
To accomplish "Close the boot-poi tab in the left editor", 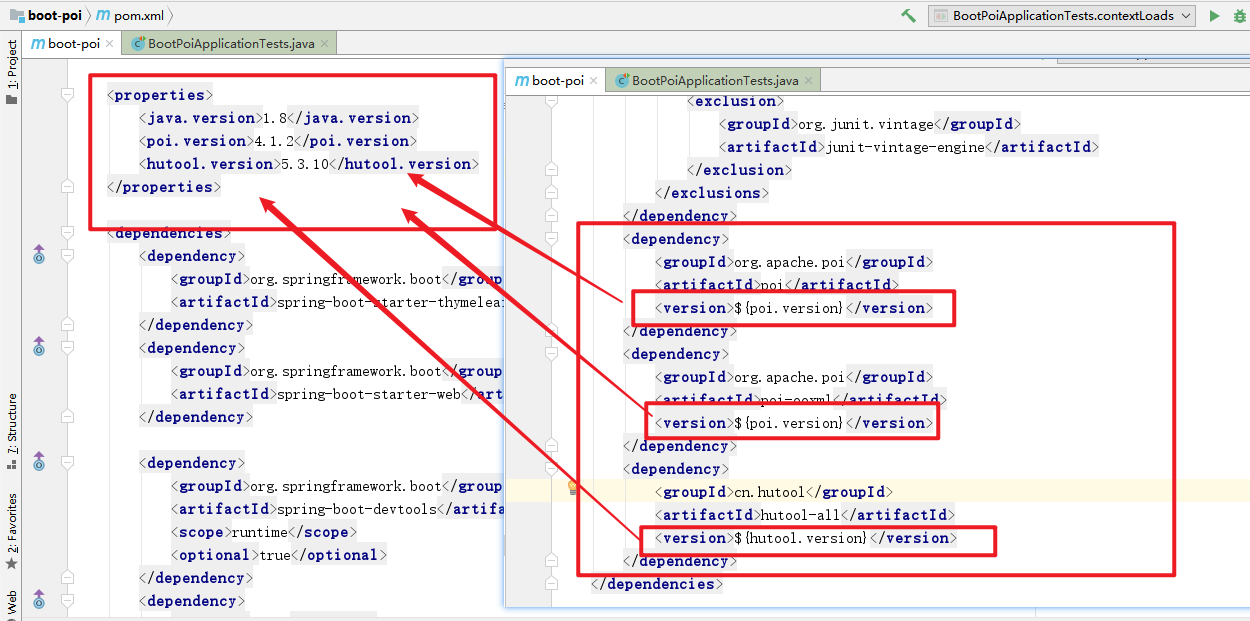I will click(110, 44).
